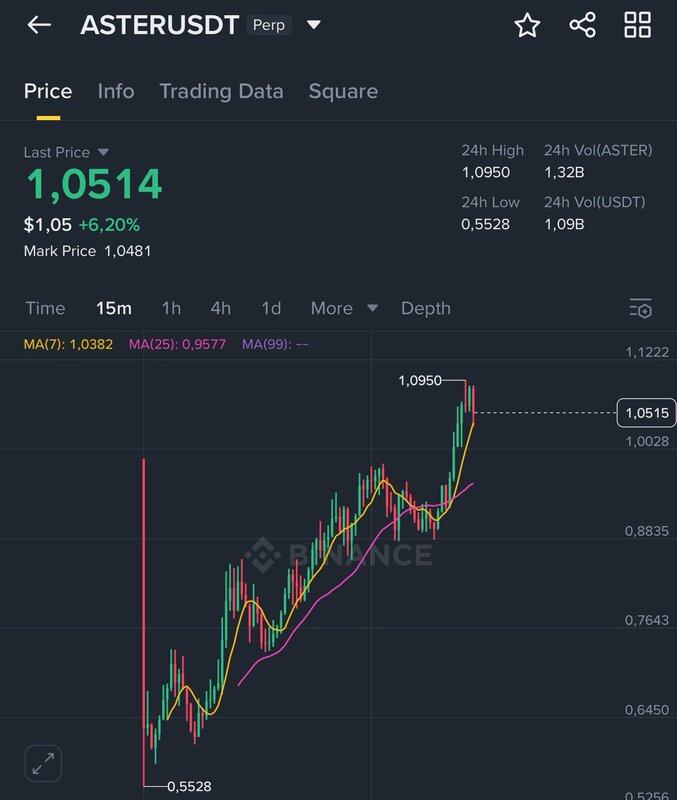The width and height of the screenshot is (677, 800).
Task: Click the Perp contract type badge
Action: click(x=269, y=24)
